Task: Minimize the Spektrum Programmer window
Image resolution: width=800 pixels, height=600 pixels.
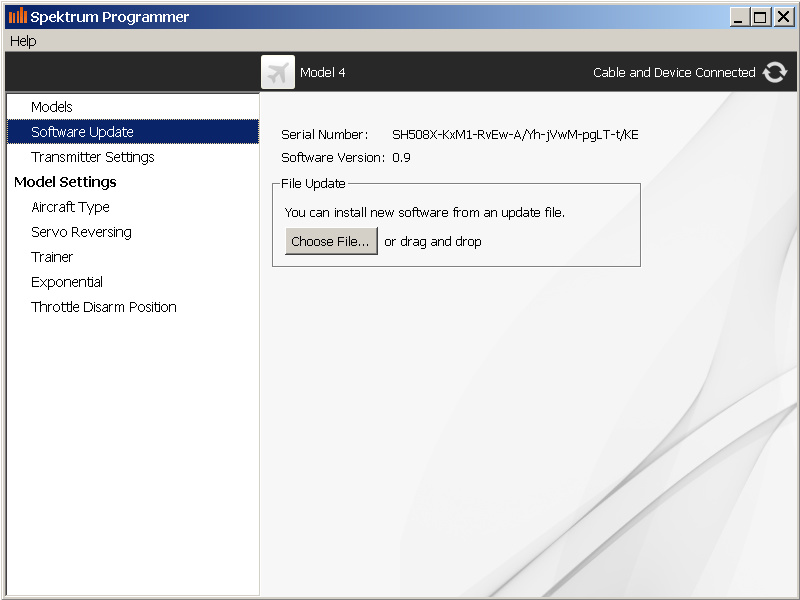Action: [x=740, y=17]
